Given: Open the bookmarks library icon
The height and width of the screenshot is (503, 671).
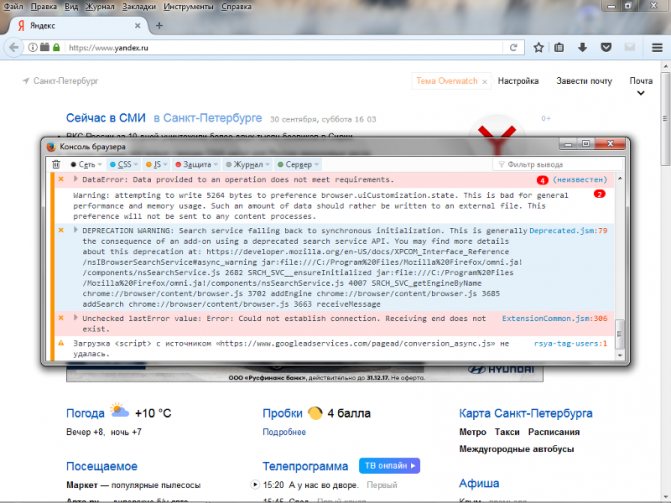Looking at the screenshot, I should click(559, 48).
